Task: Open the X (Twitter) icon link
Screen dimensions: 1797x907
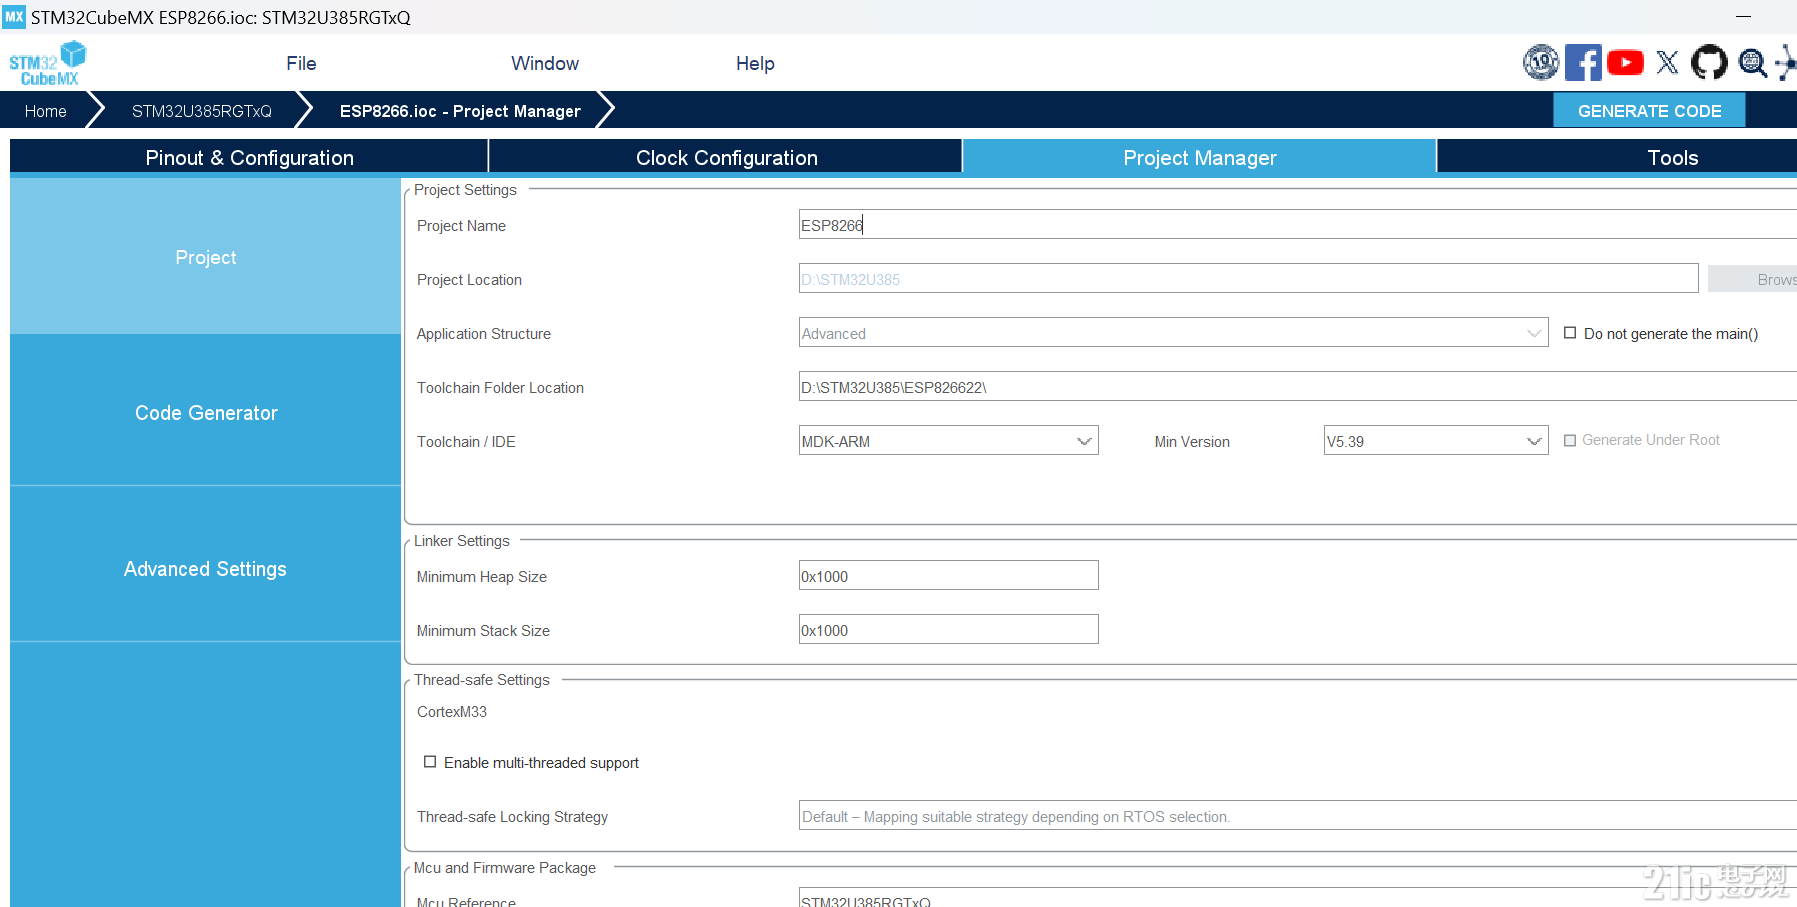Action: coord(1667,63)
